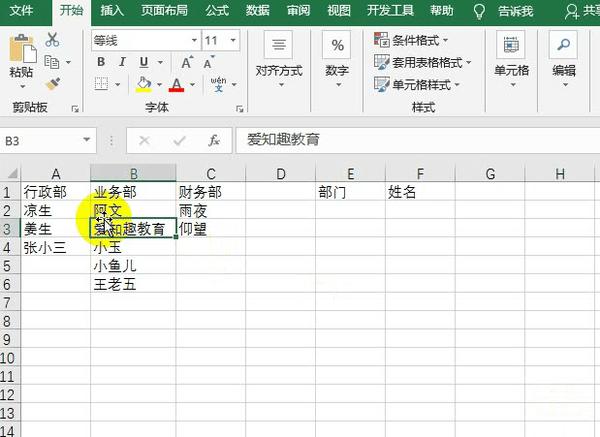Expand Copy options dropdown arrow
This screenshot has height=437, width=600.
coord(68,62)
